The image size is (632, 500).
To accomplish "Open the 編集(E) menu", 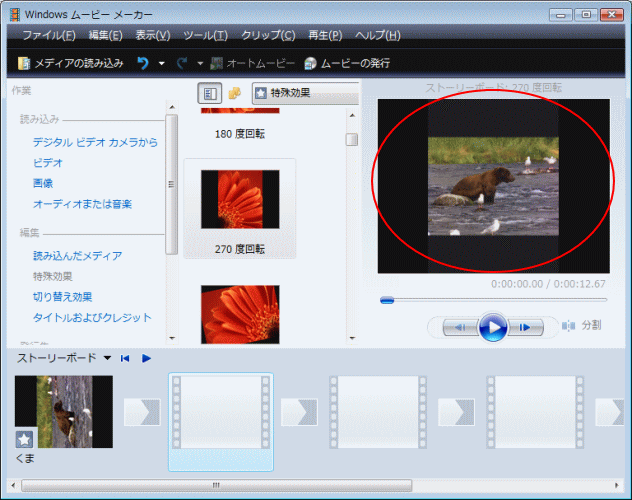I will point(105,35).
